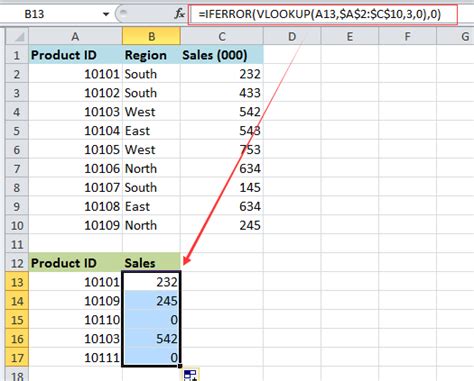The image size is (474, 381).
Task: Select cell with Product ID 10107
Action: [75, 187]
